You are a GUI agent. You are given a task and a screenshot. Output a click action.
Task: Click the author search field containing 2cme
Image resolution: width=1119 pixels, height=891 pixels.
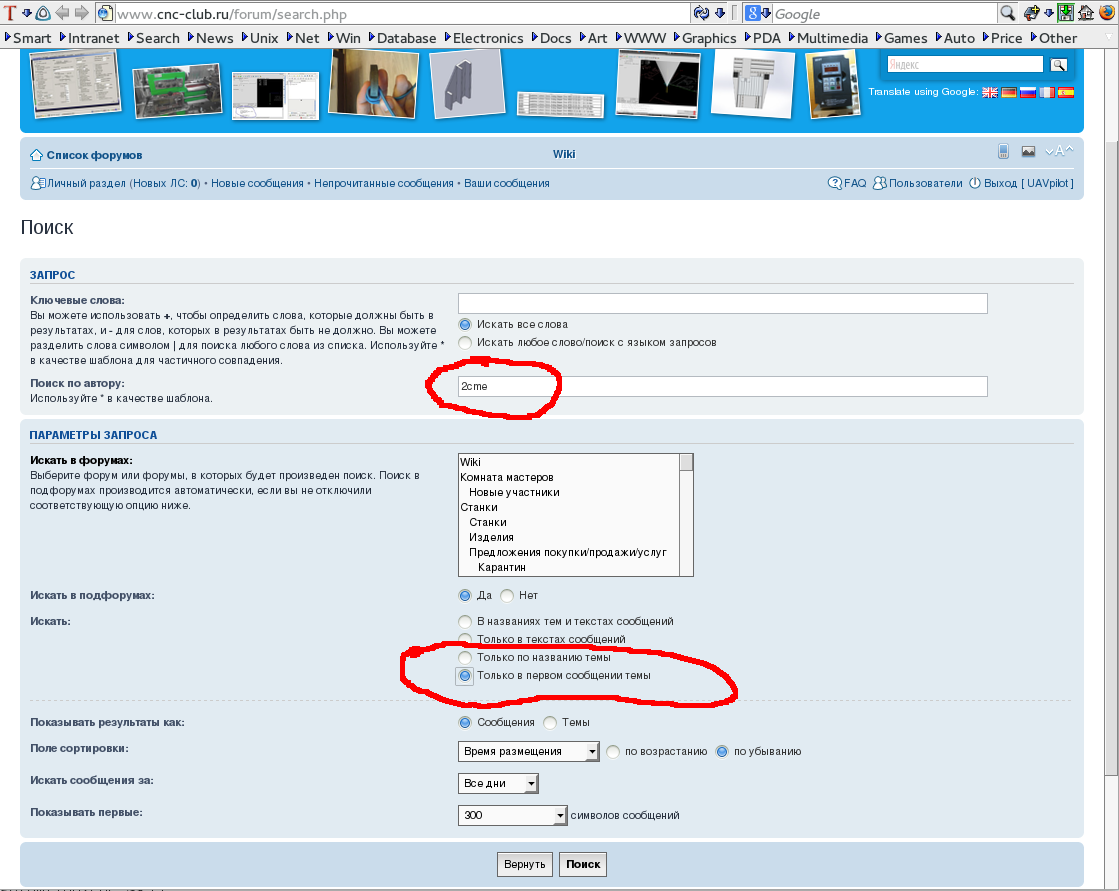(x=722, y=387)
